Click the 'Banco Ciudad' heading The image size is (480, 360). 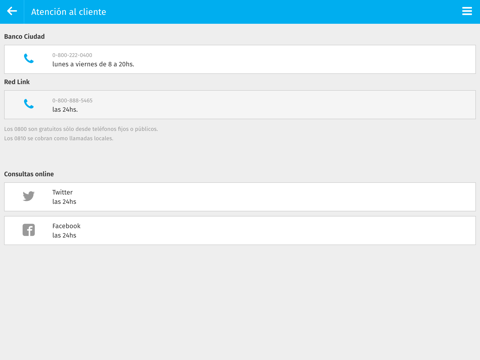[x=24, y=36]
